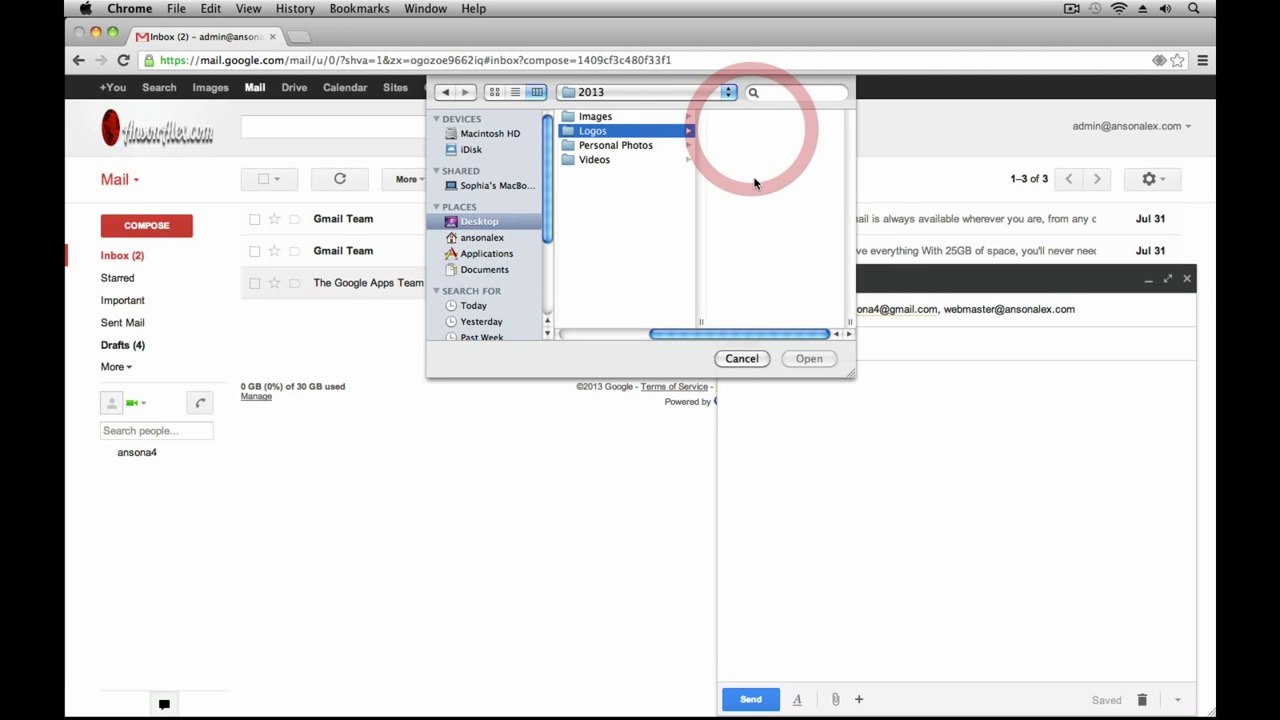
Task: Bookmark this page with star icon
Action: point(1178,61)
